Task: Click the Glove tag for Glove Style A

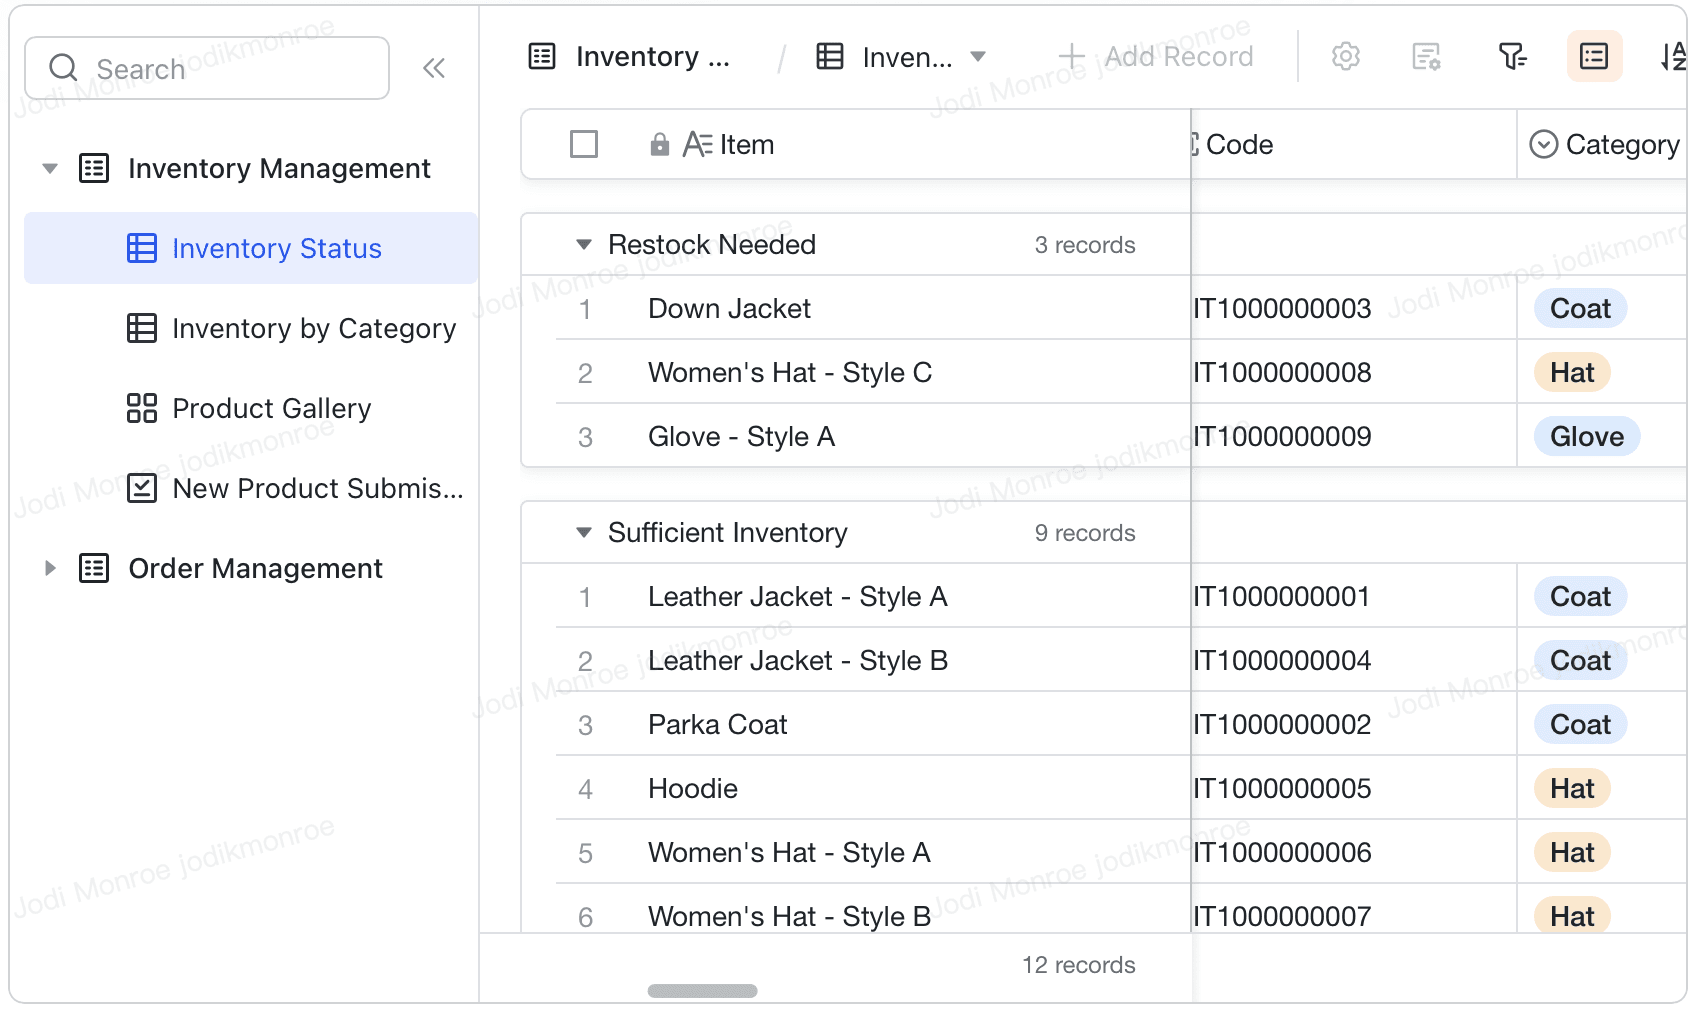Action: point(1587,436)
